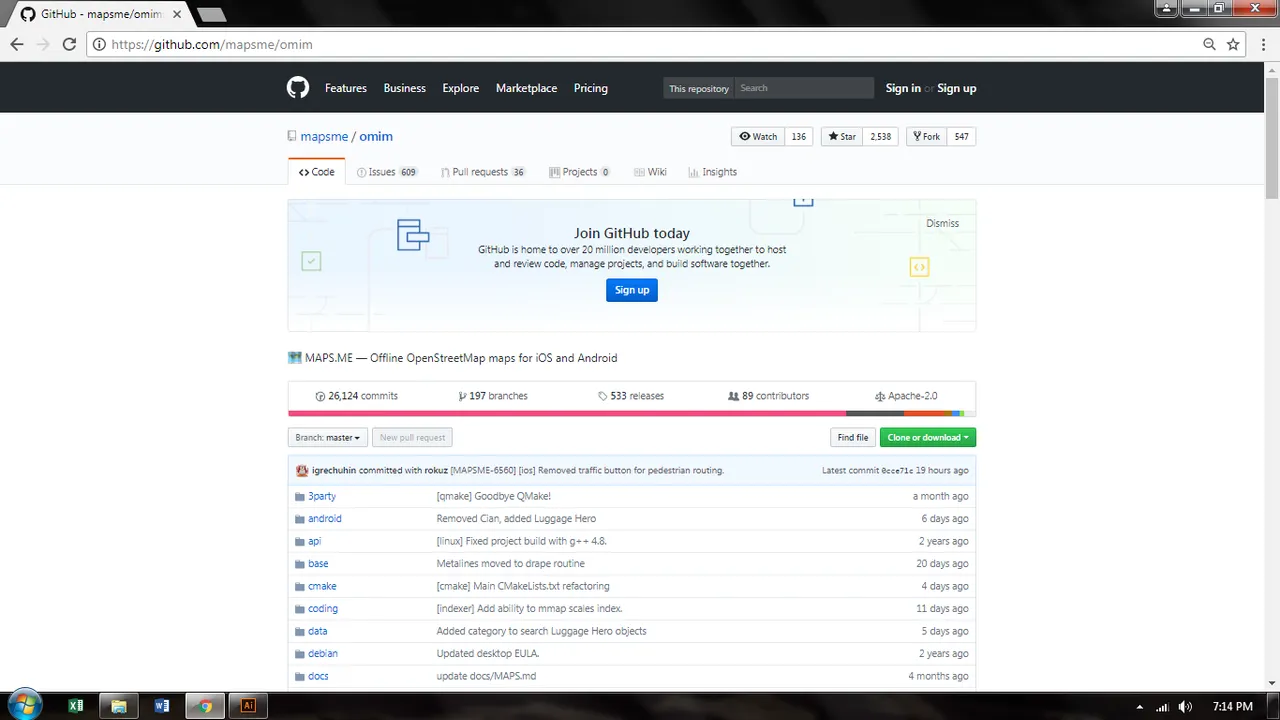Click the Fork button
This screenshot has height=720, width=1280.
[925, 137]
